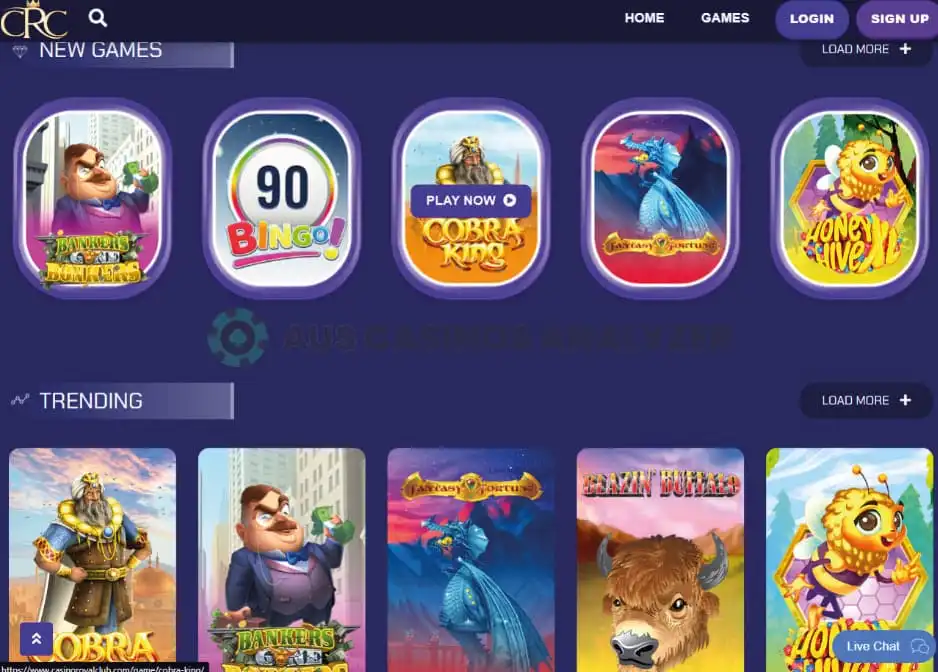Open the Games menu item
Screen dimensions: 938x672
(x=725, y=18)
